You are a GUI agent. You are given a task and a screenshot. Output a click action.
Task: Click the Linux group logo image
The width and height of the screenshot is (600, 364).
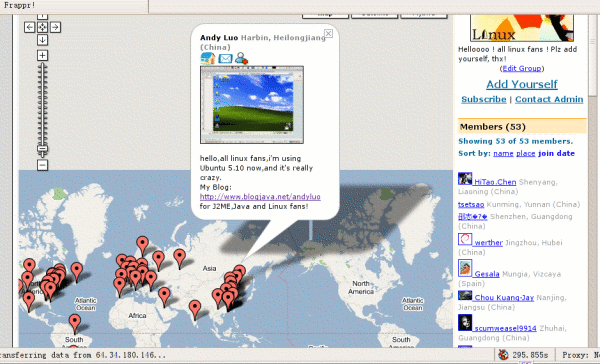click(x=522, y=28)
